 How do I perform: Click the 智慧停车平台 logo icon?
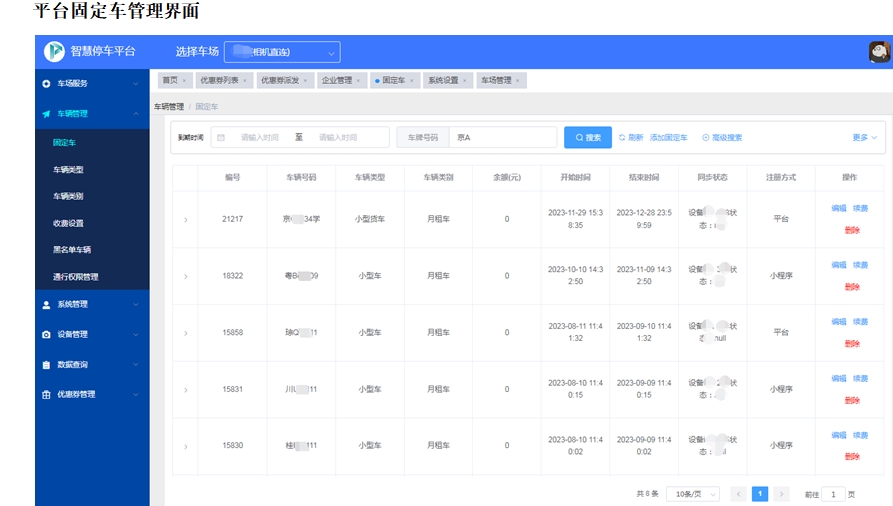click(x=53, y=51)
